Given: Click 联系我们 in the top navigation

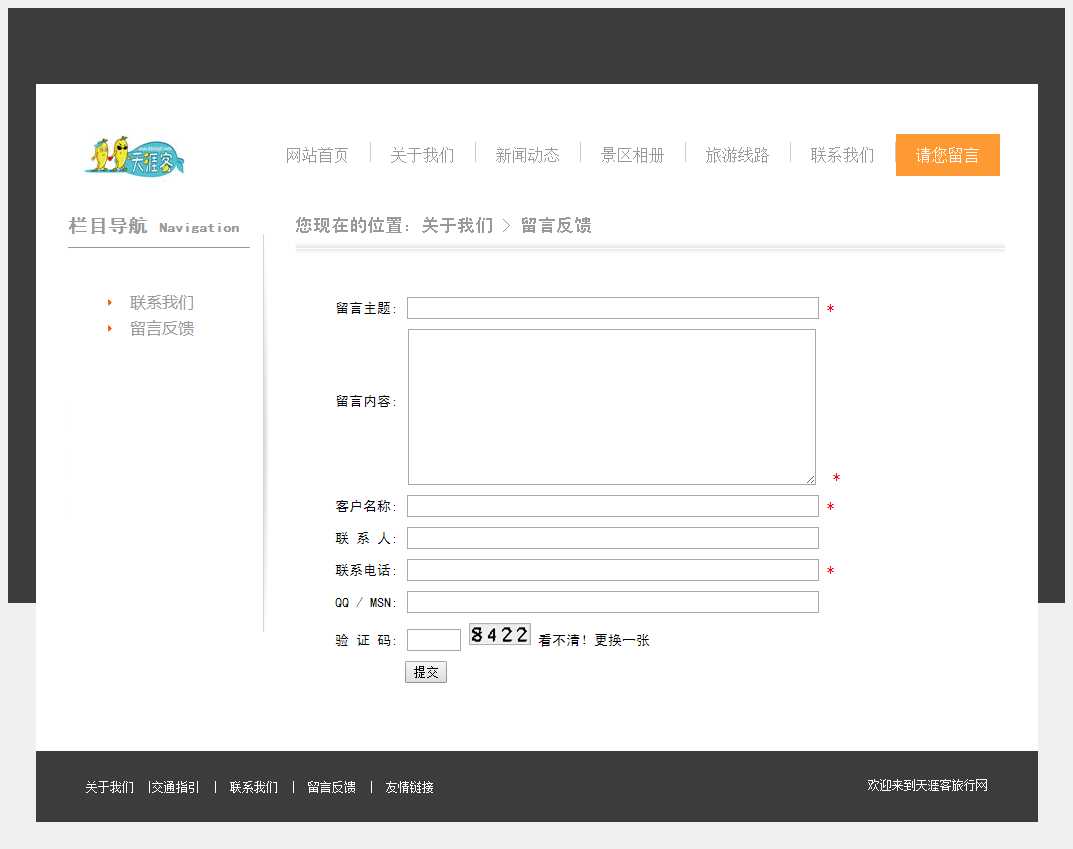Looking at the screenshot, I should click(842, 155).
